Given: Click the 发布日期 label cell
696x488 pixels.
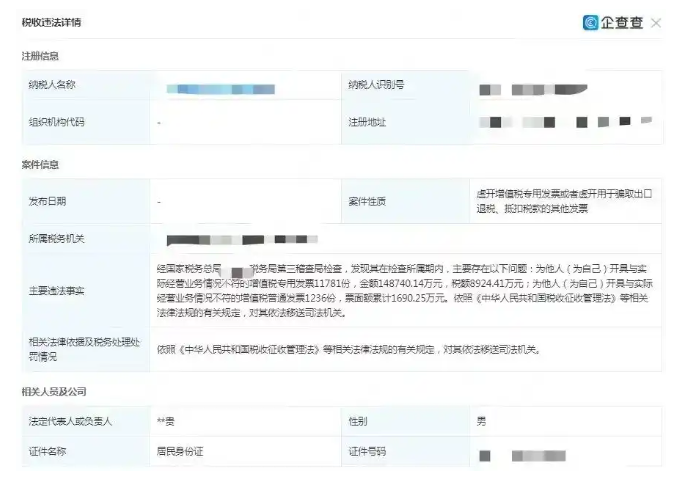Looking at the screenshot, I should click(x=86, y=202).
